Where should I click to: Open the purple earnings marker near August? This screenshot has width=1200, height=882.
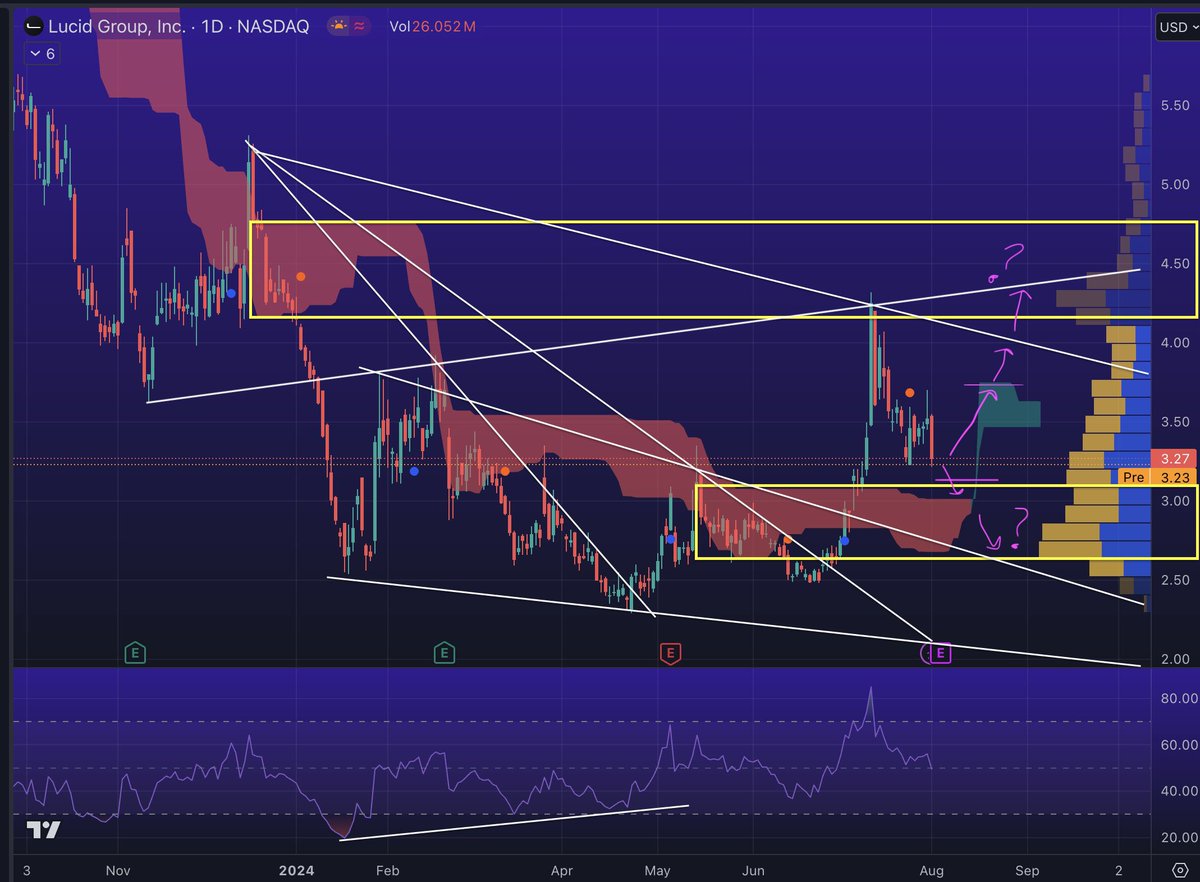[940, 654]
